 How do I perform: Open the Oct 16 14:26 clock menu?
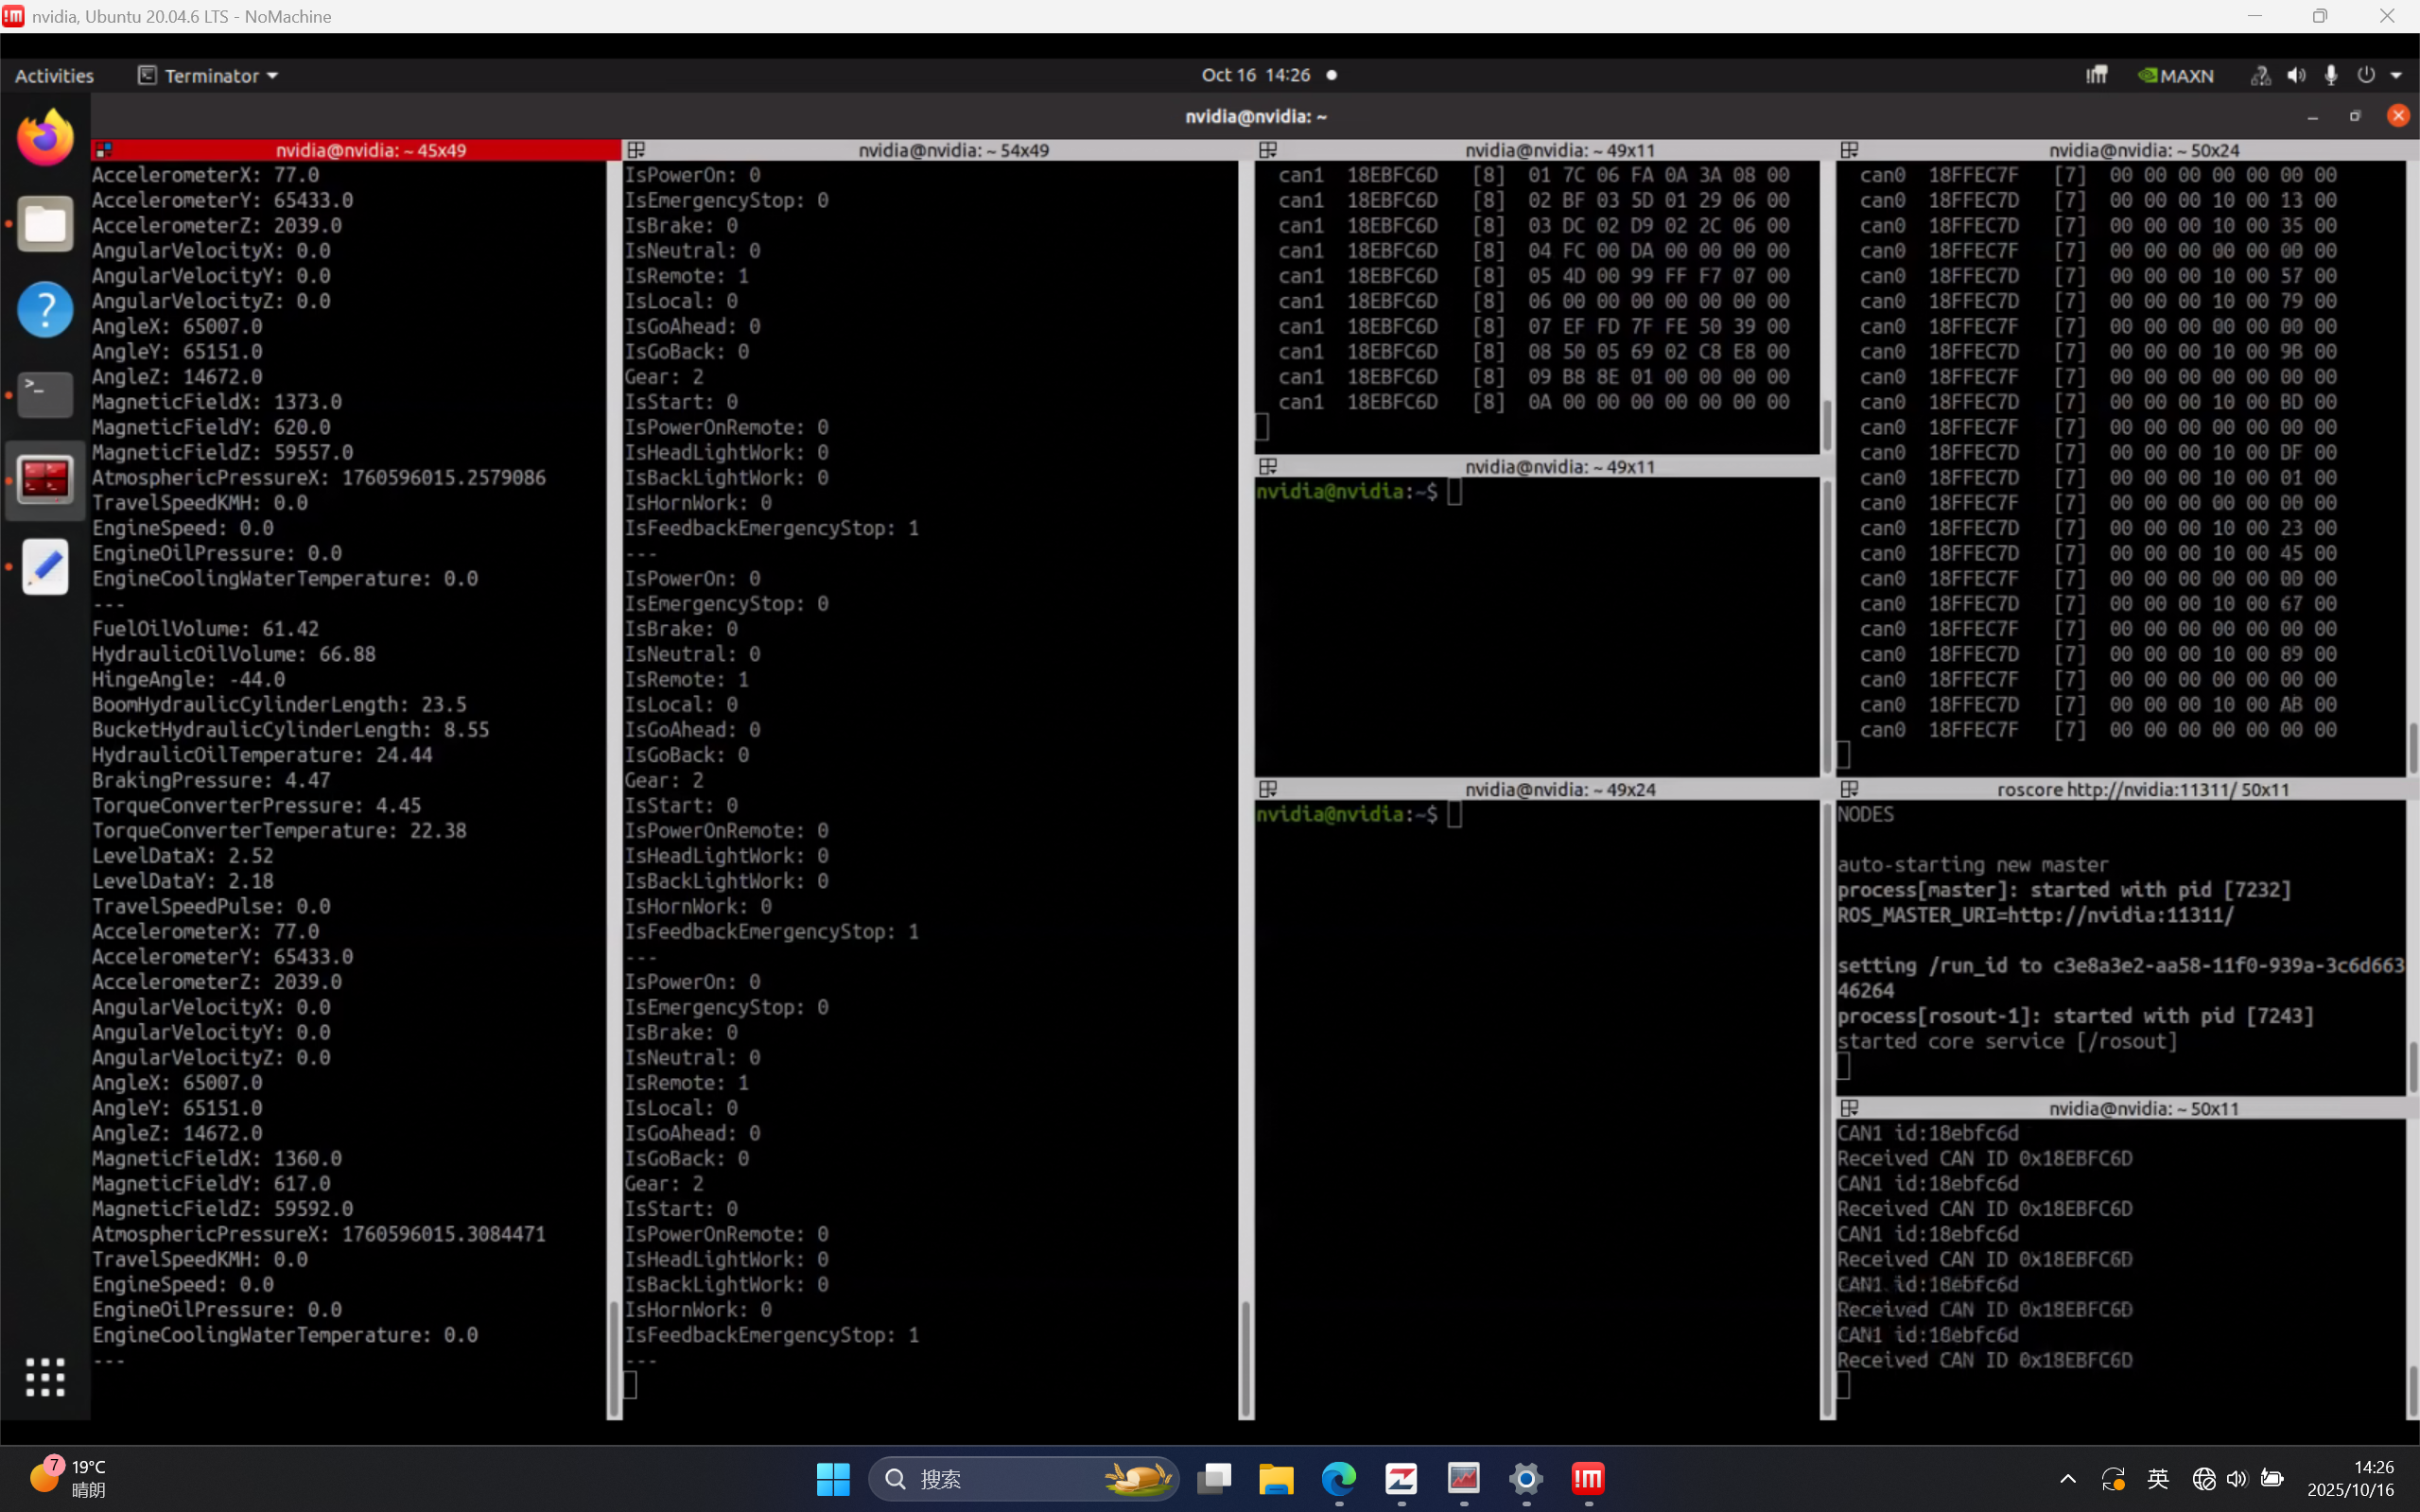(1256, 75)
